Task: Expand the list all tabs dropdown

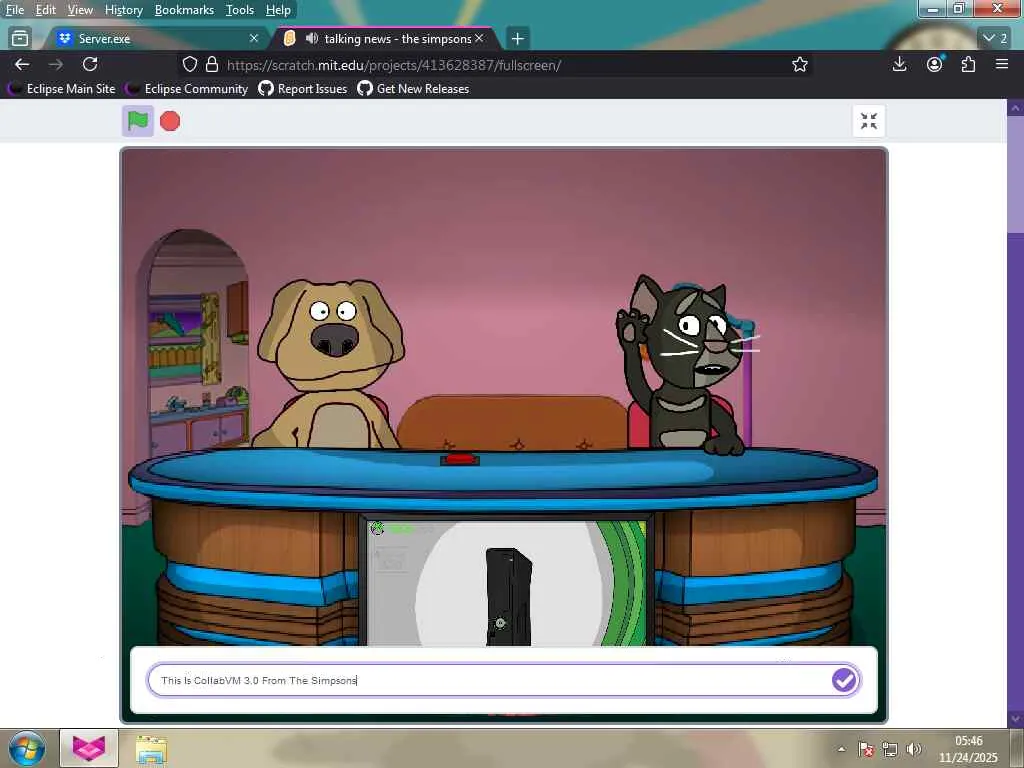Action: pyautogui.click(x=995, y=39)
